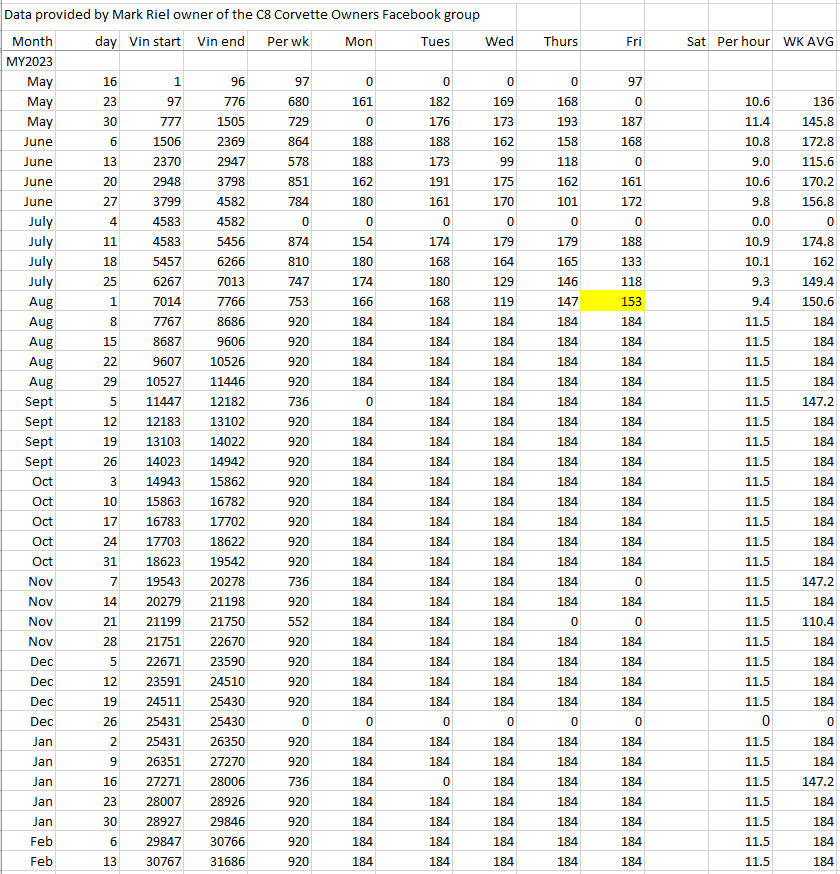Click the Sat column header cell
The width and height of the screenshot is (840, 874).
(696, 41)
